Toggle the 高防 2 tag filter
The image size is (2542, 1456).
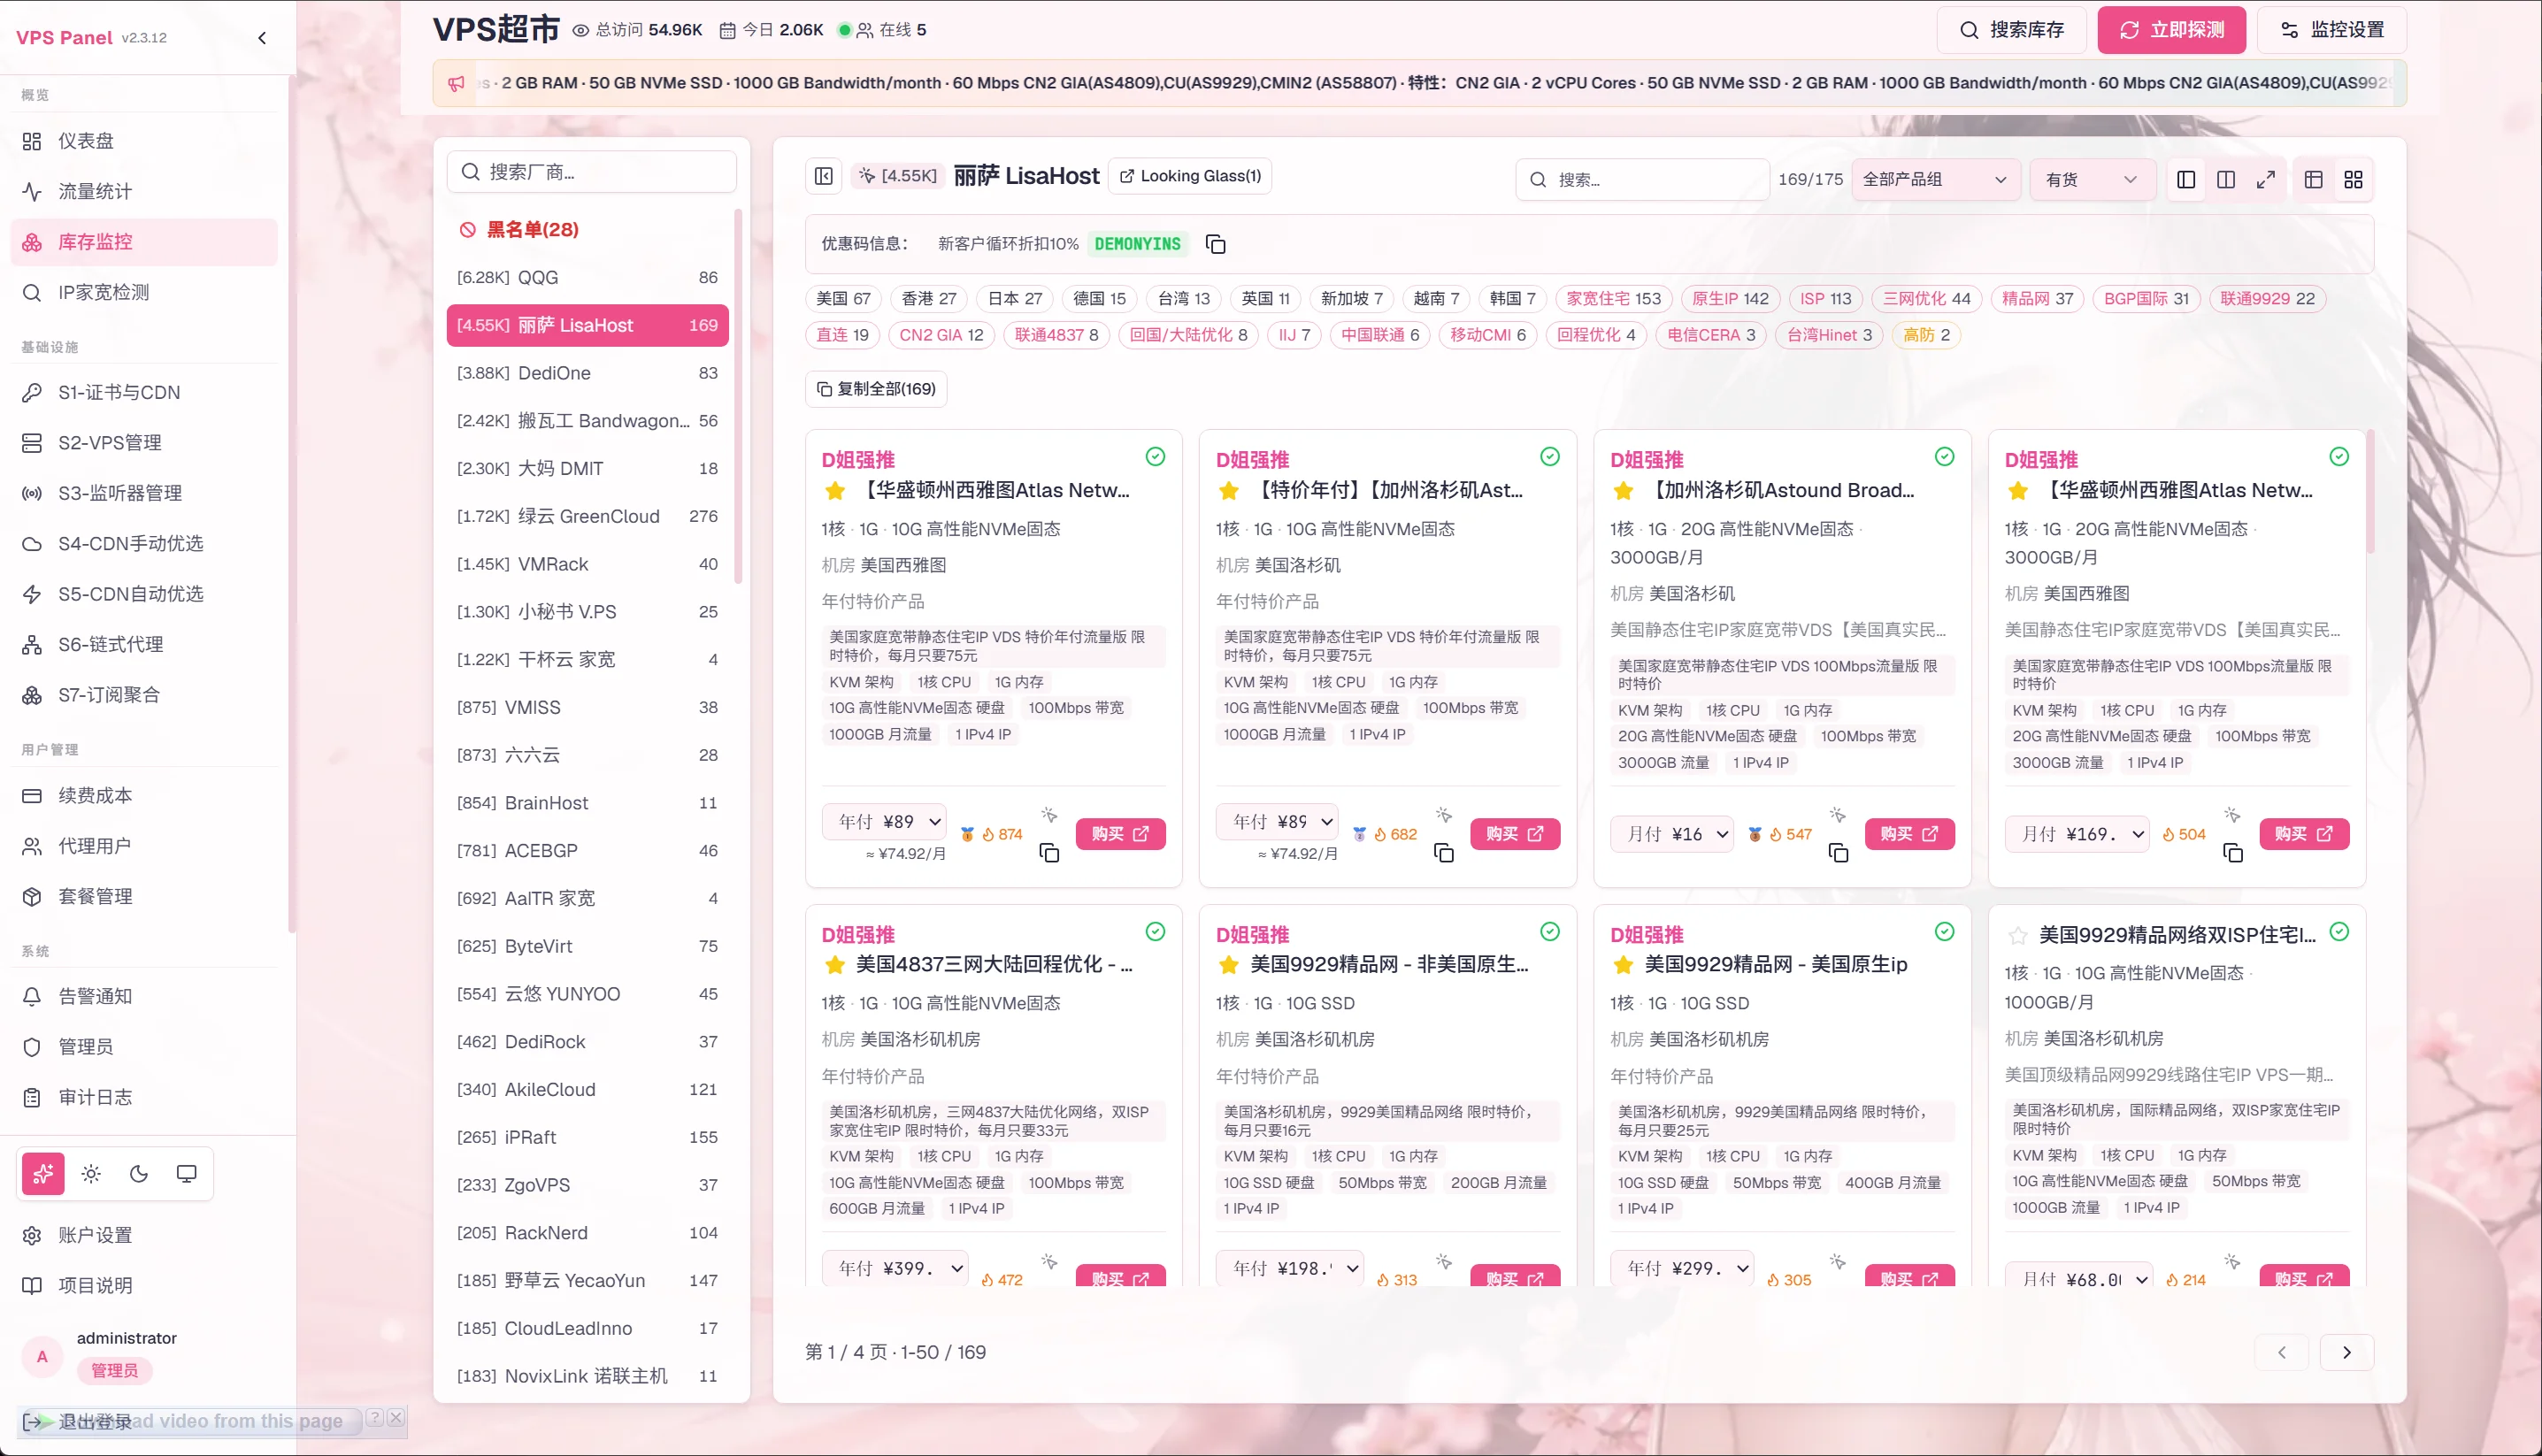tap(1926, 335)
